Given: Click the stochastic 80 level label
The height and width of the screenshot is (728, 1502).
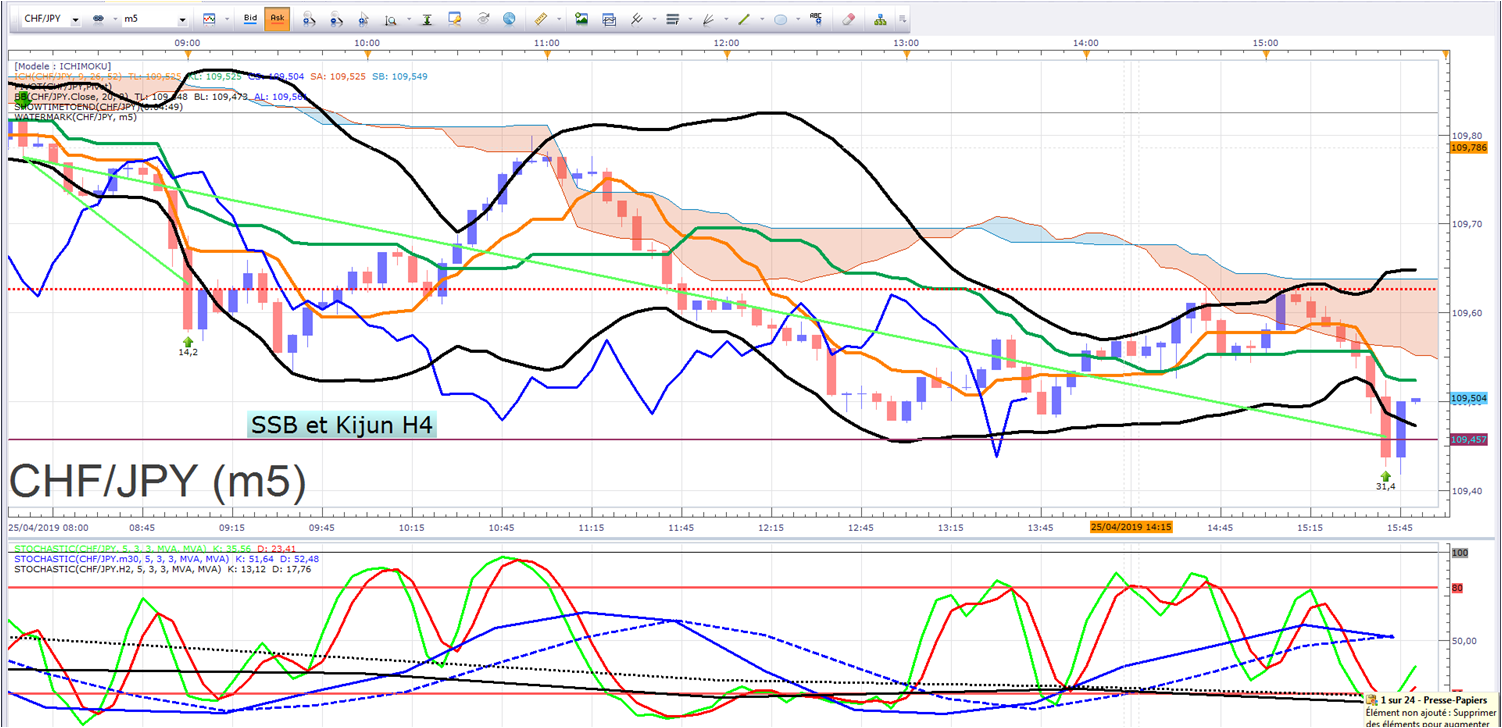Looking at the screenshot, I should (x=1457, y=588).
